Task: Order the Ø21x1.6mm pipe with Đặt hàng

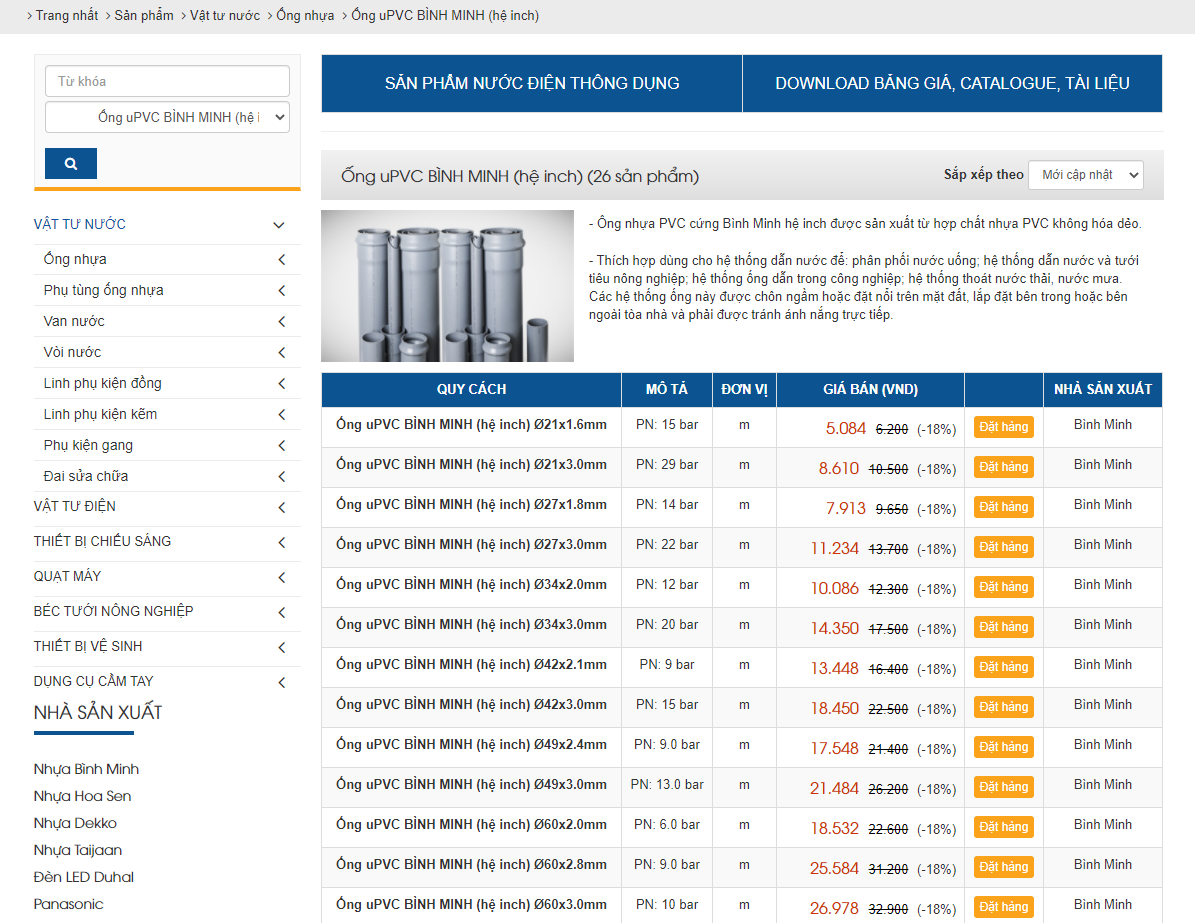Action: (1004, 427)
